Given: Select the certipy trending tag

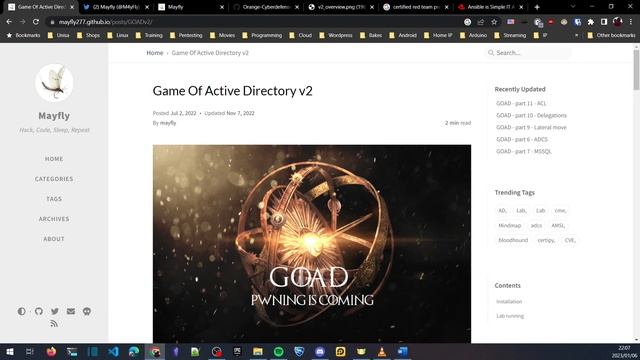Looking at the screenshot, I should click(546, 240).
